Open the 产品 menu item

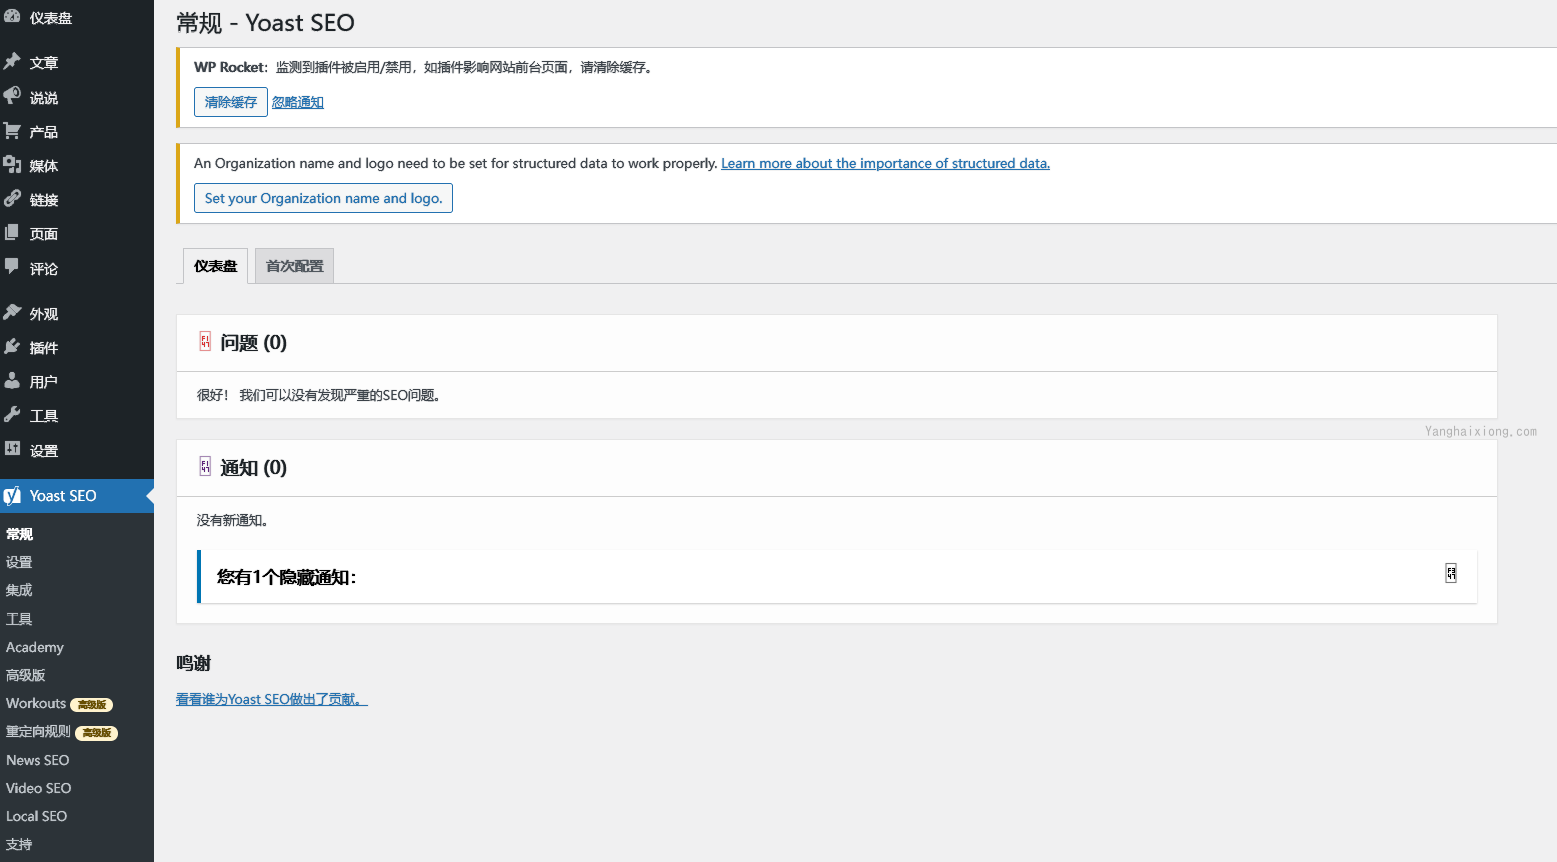44,132
